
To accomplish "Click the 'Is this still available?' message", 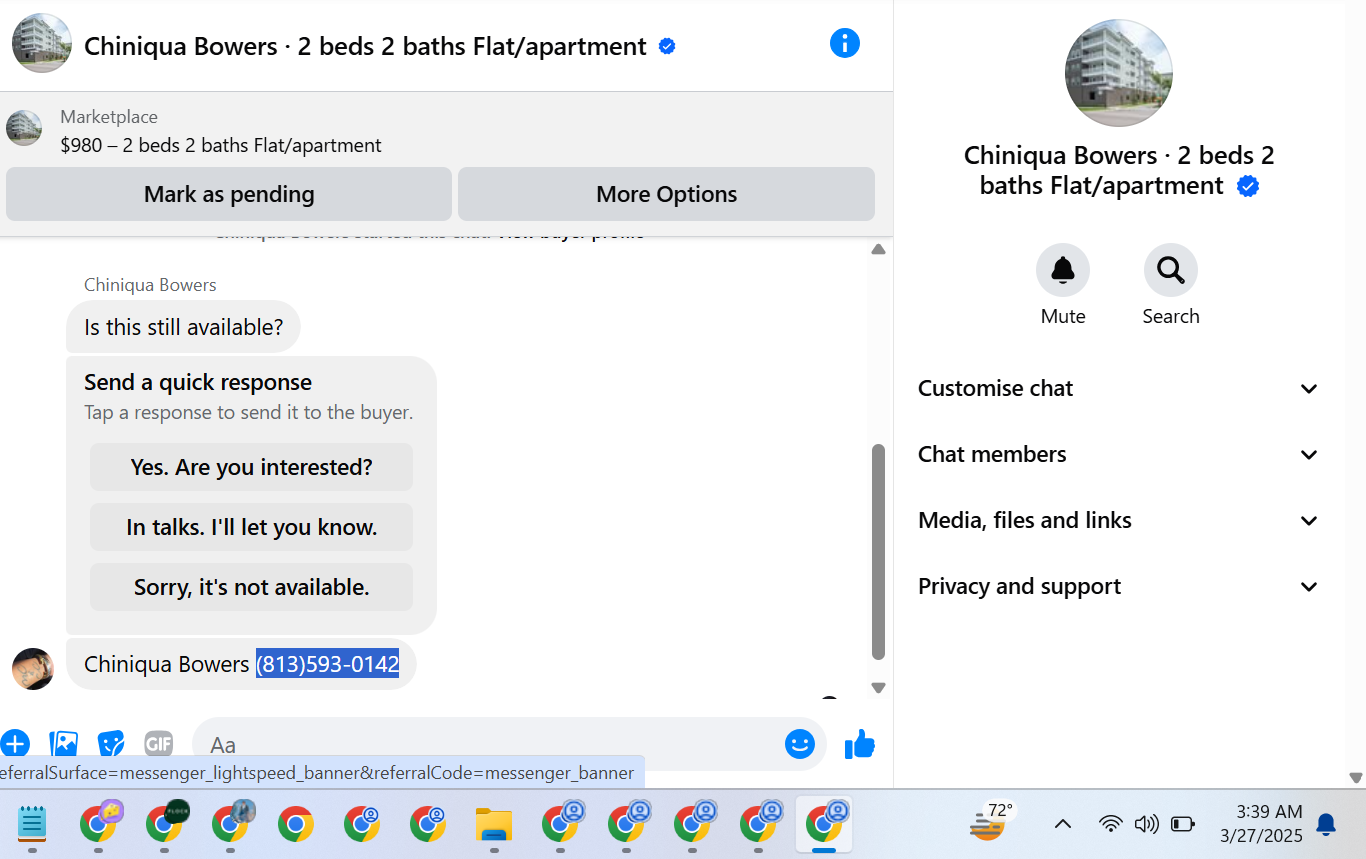I will pos(183,327).
